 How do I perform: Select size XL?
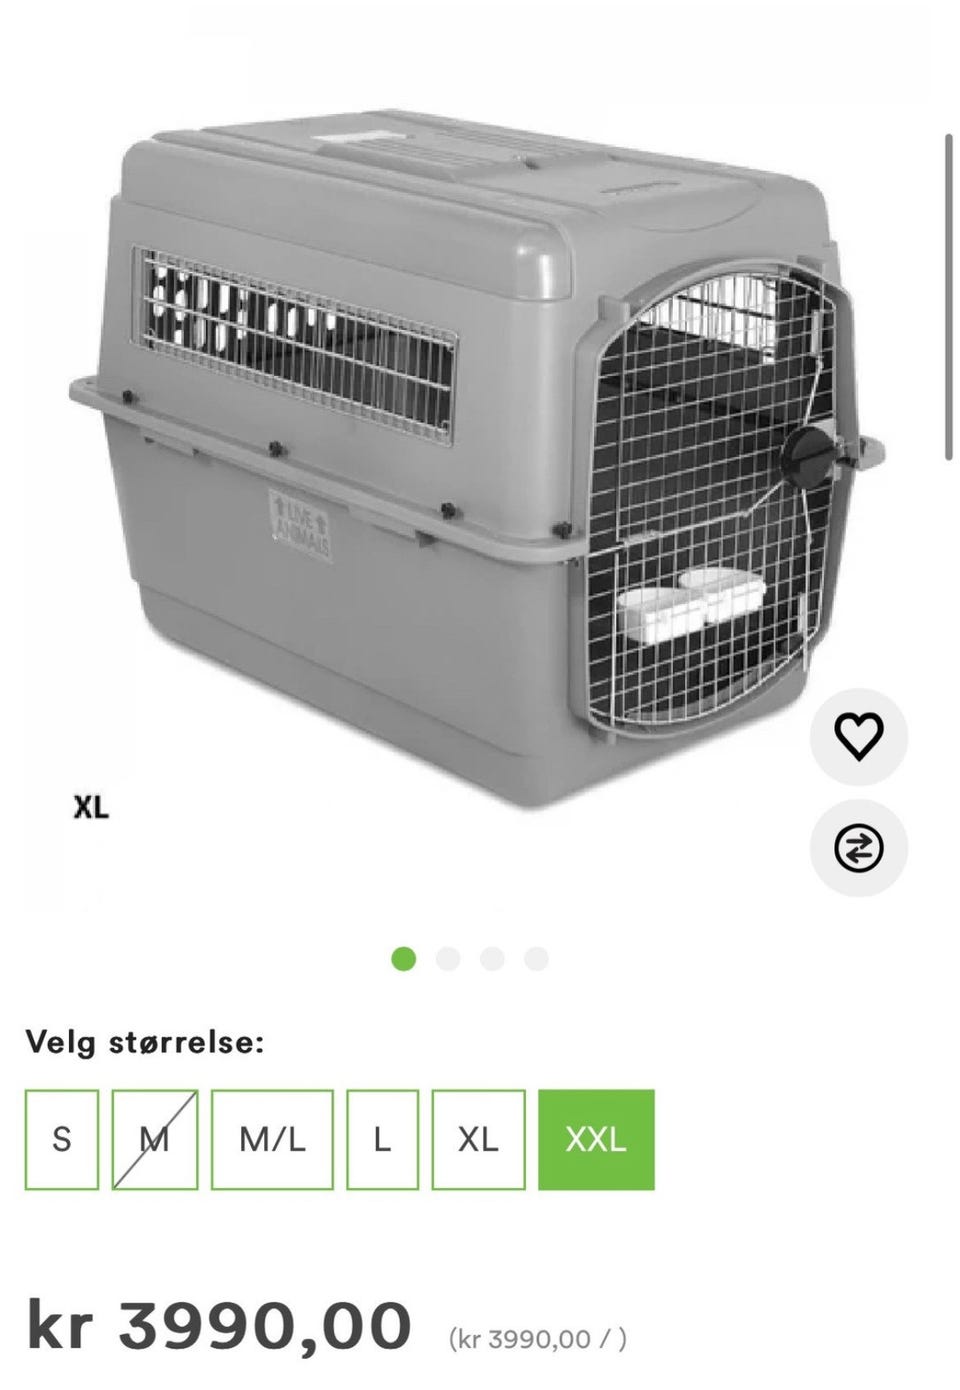coord(478,1140)
